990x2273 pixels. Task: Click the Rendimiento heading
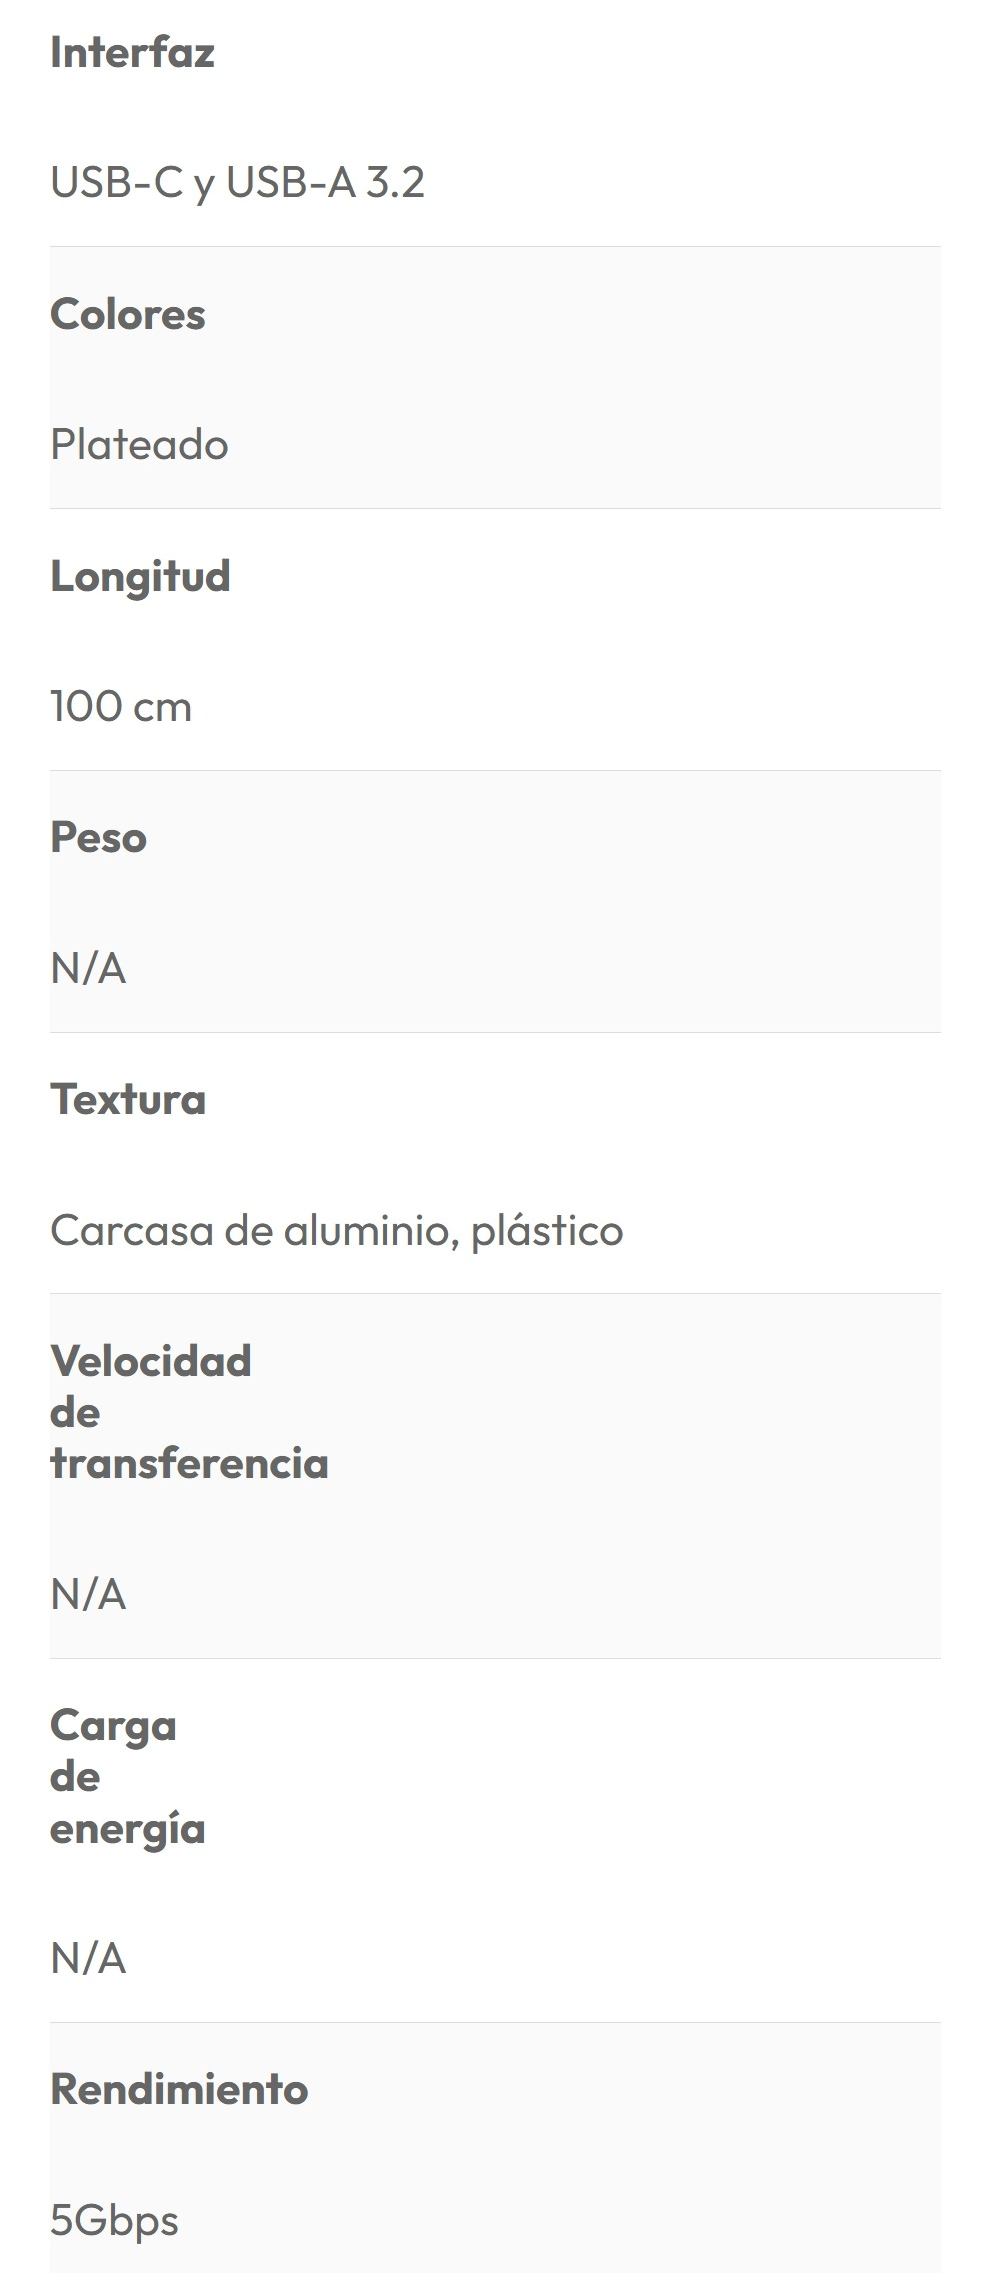(179, 2090)
